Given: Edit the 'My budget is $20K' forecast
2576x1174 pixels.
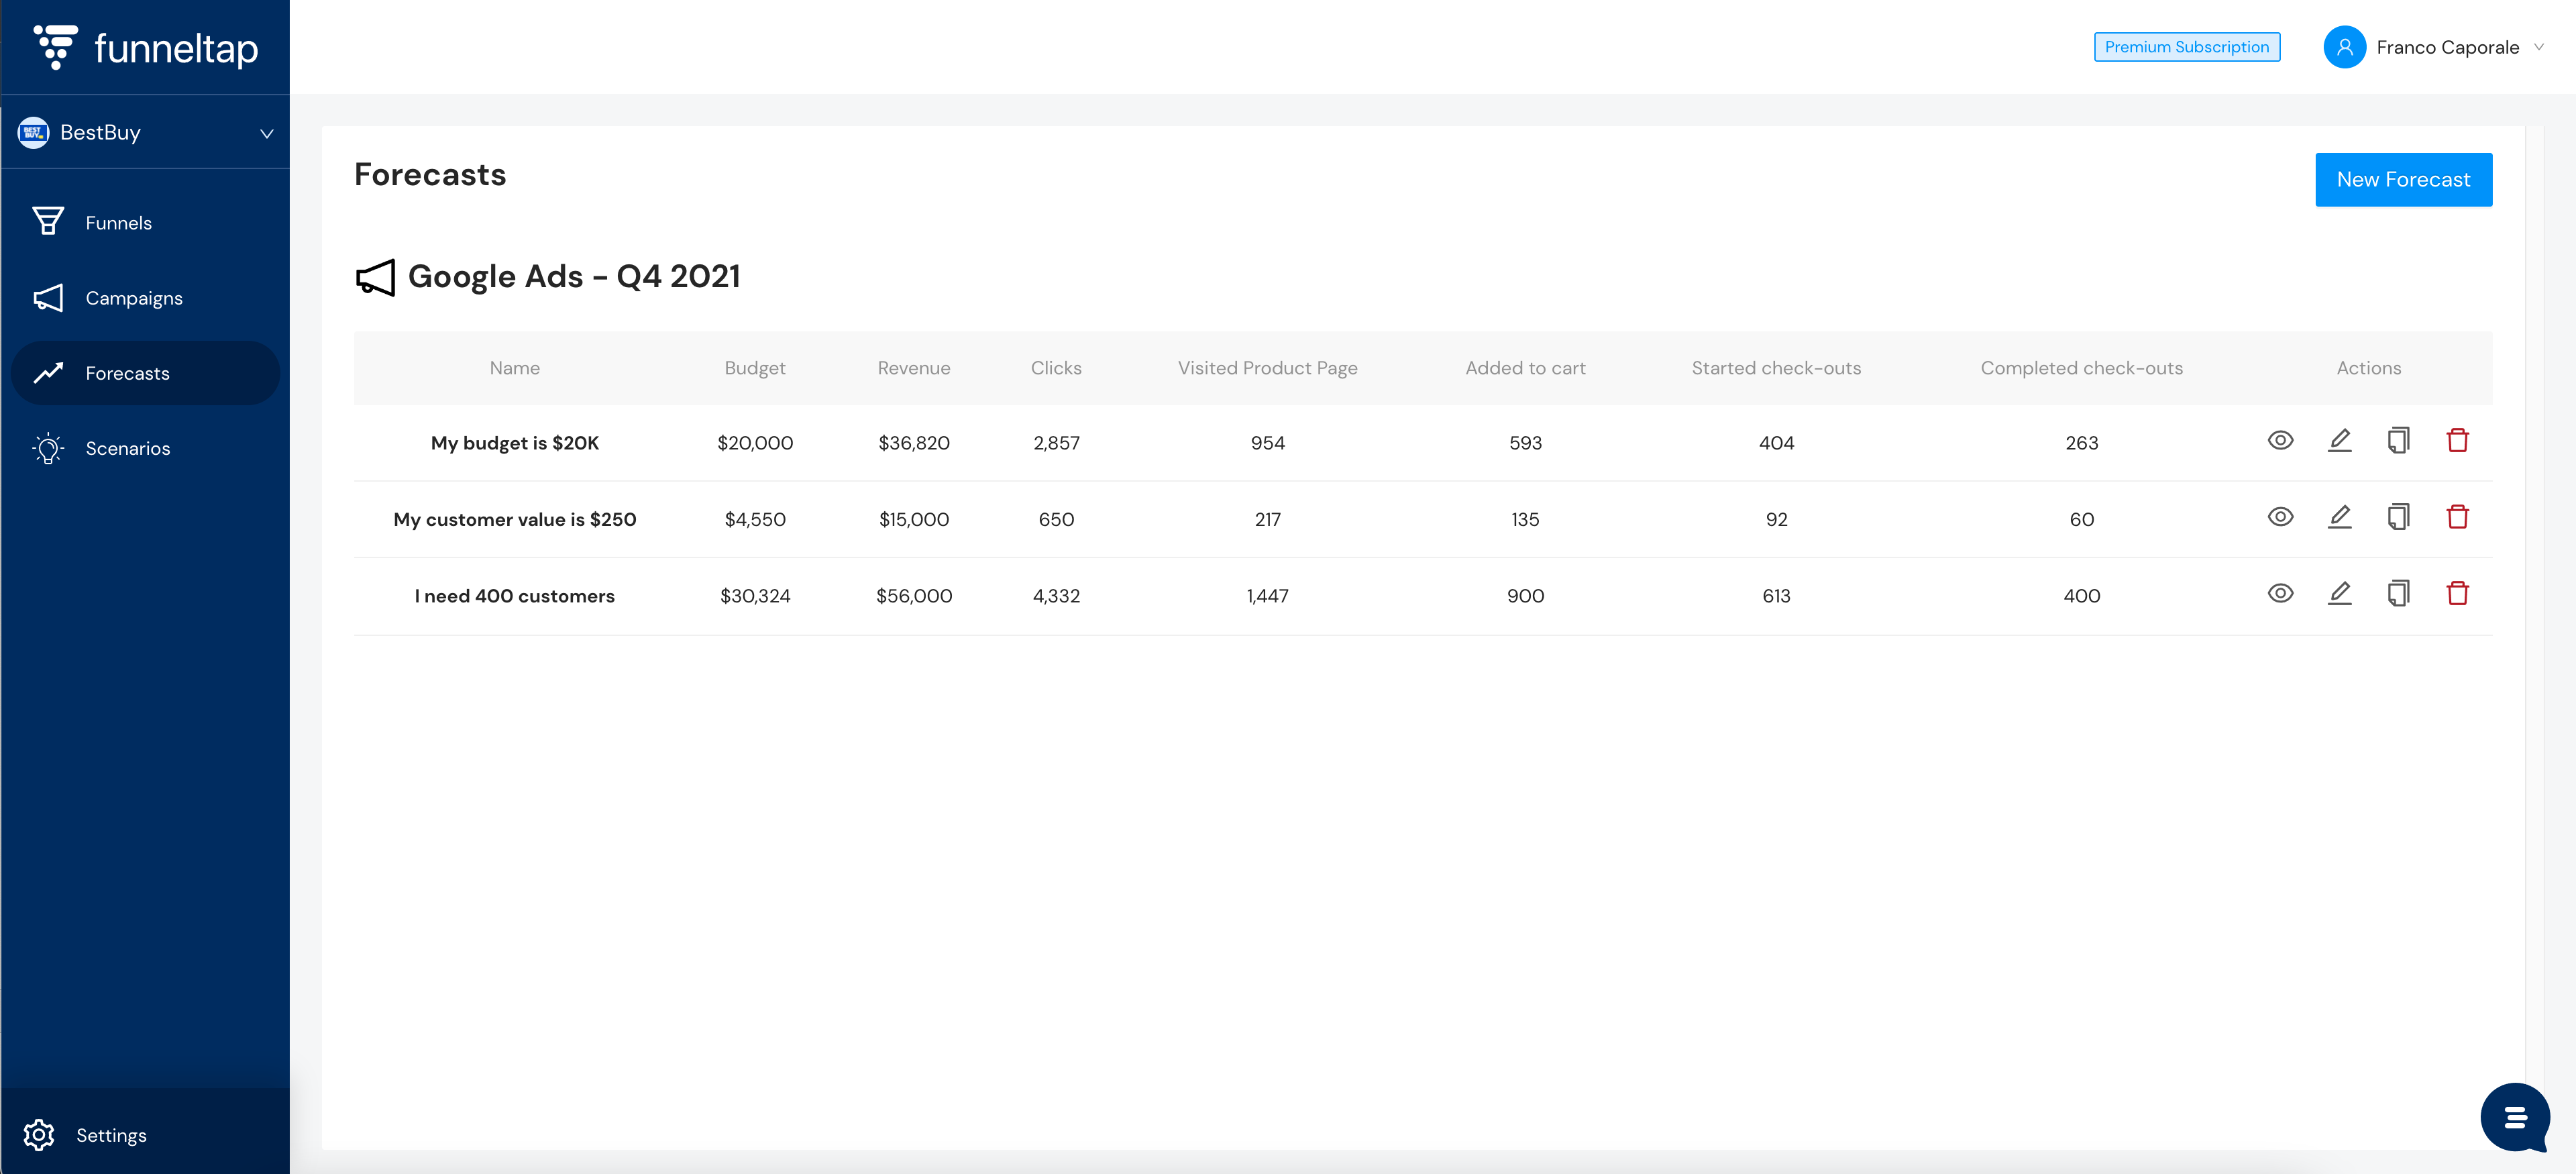Looking at the screenshot, I should [x=2339, y=440].
